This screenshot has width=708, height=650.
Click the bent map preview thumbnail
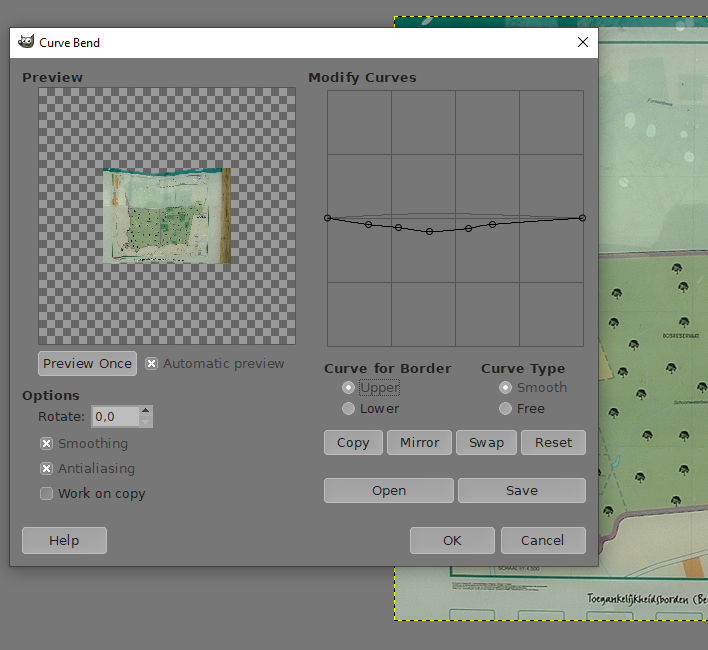coord(167,216)
